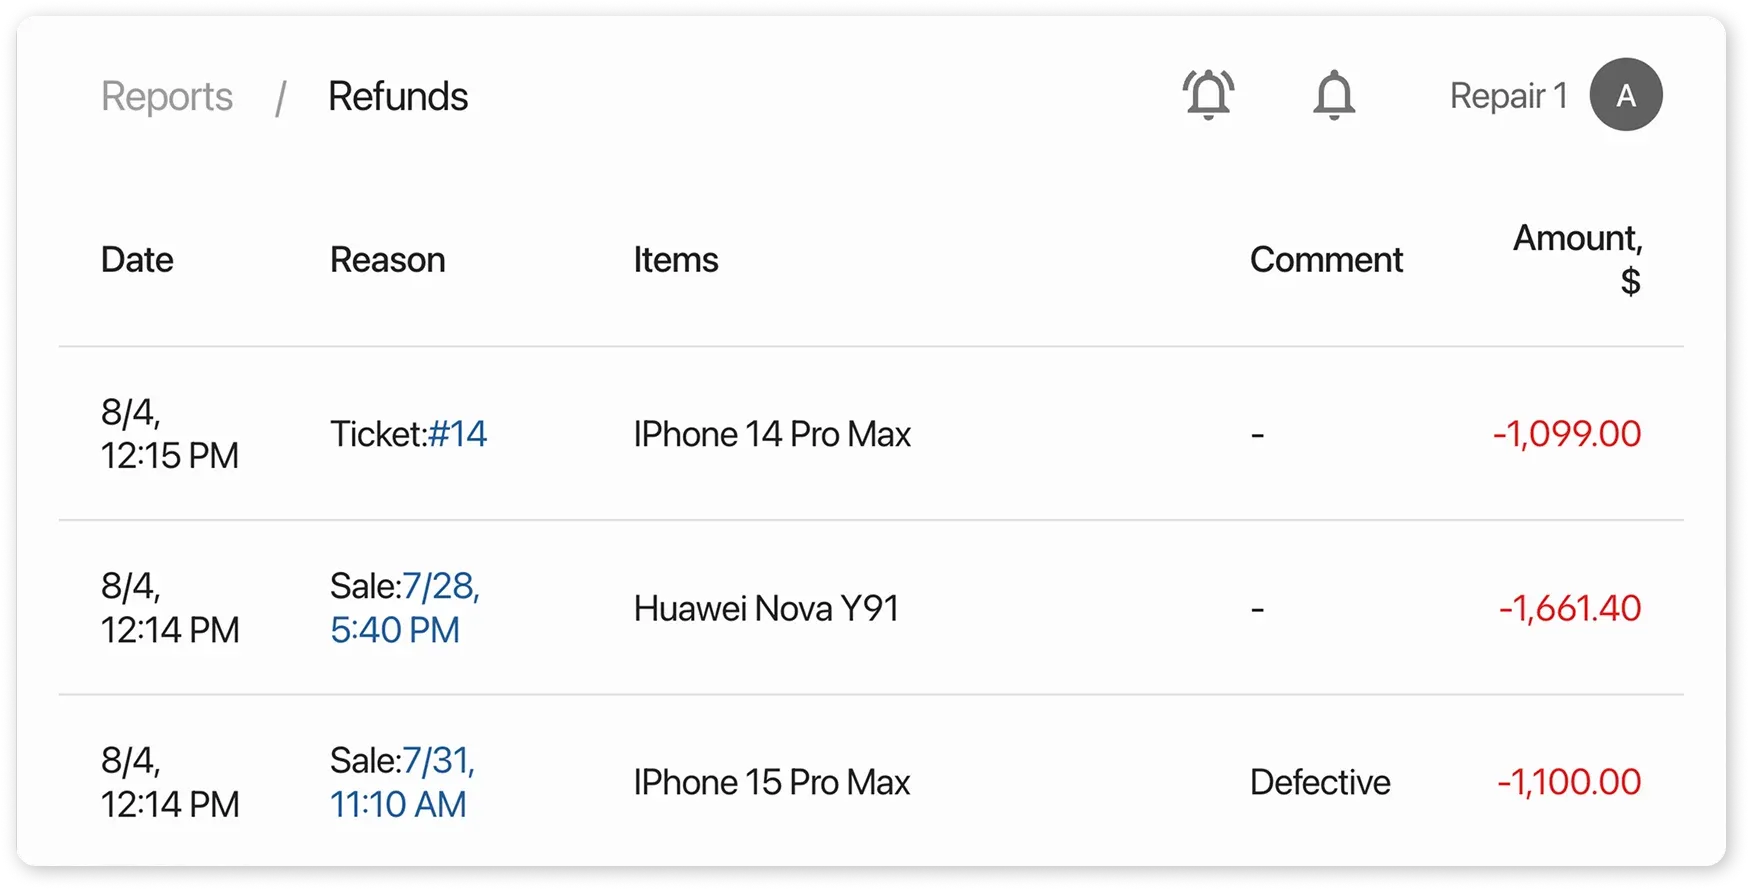This screenshot has width=1750, height=890.
Task: Sort the table by Date column
Action: point(137,260)
